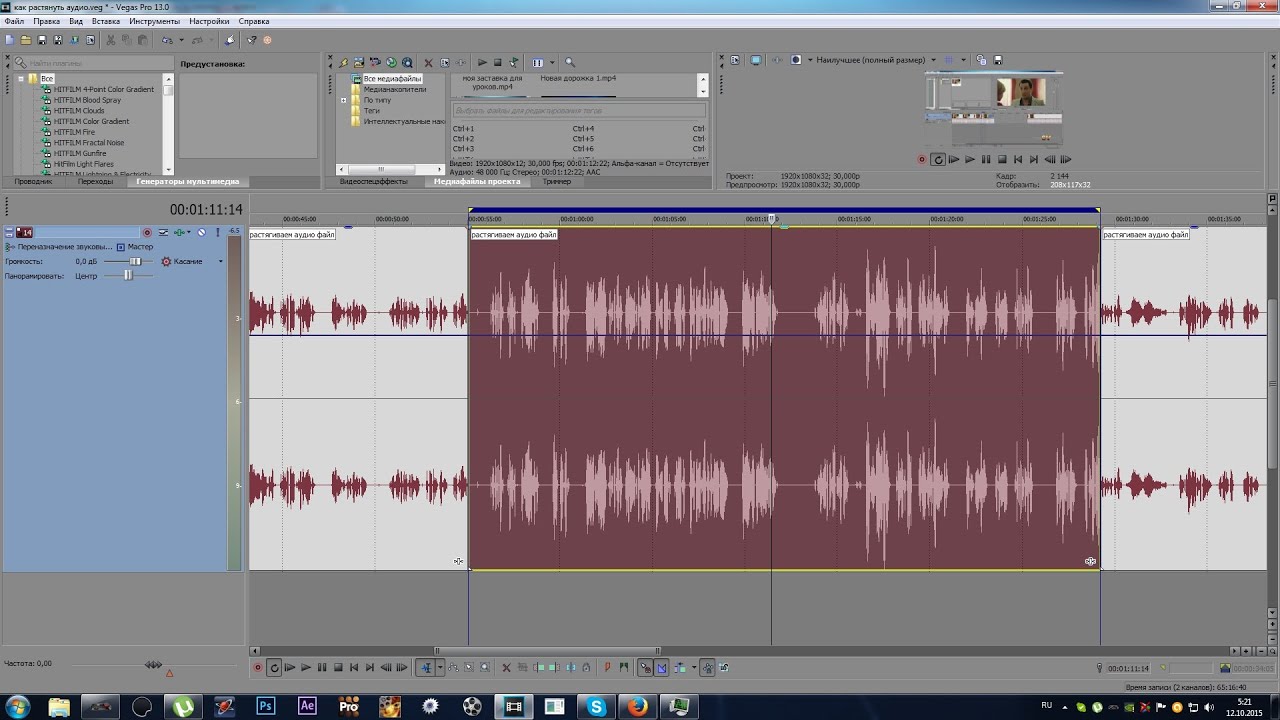The image size is (1280, 720).
Task: Click the Normal edit tool icon in timeline toolbar
Action: [x=427, y=668]
